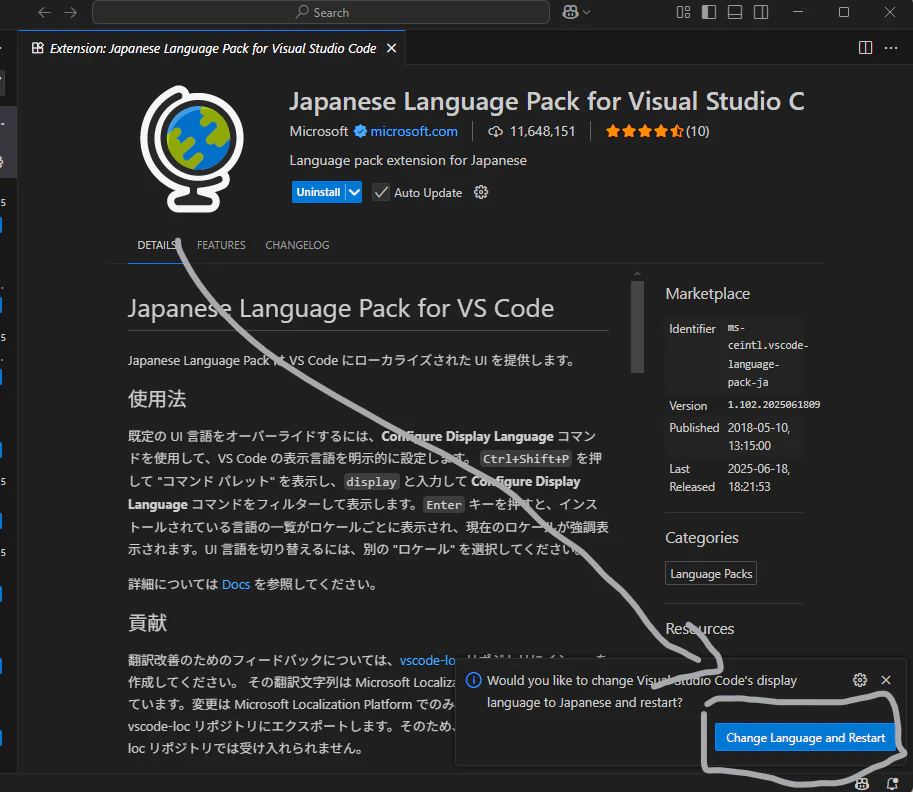Dismiss the change language notification
Screen dimensions: 913x792
click(886, 680)
